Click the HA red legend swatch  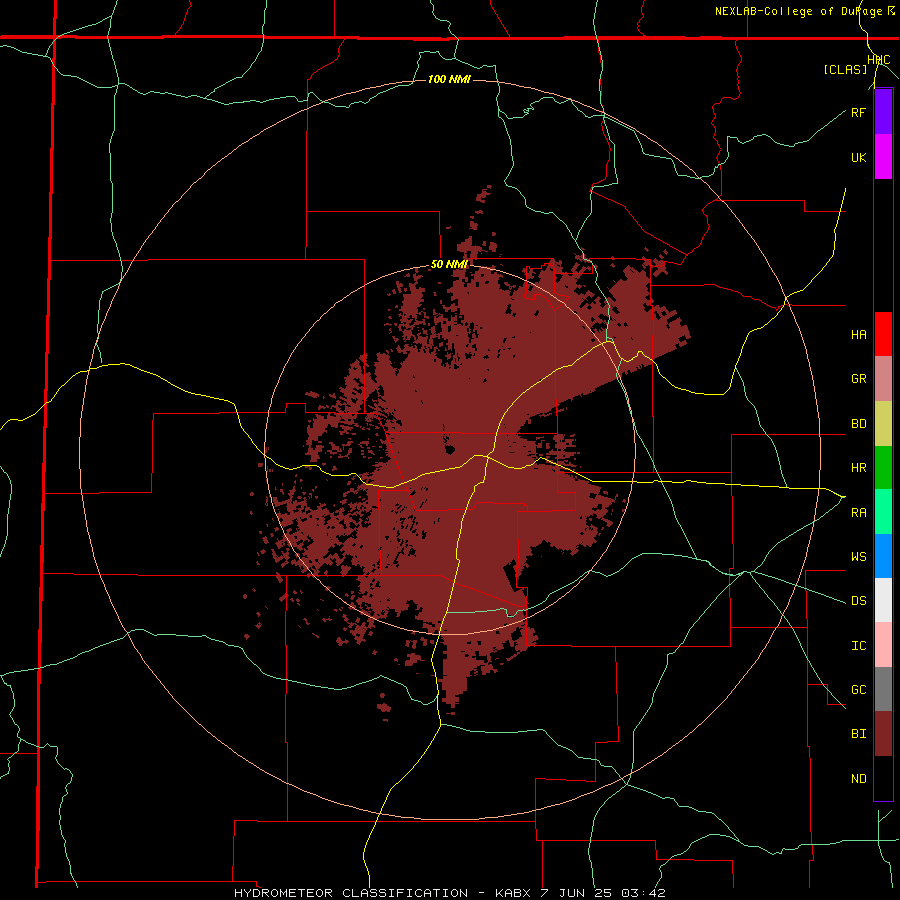click(x=883, y=334)
